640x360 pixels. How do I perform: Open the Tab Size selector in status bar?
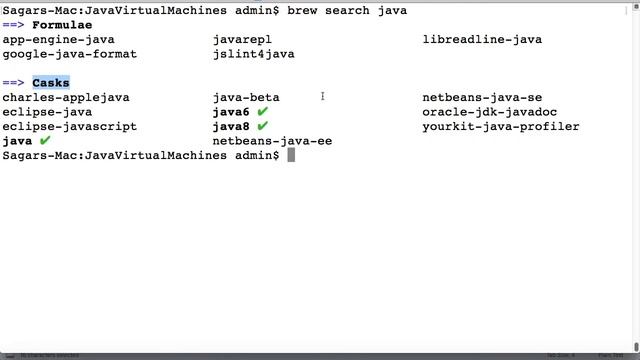pos(561,356)
